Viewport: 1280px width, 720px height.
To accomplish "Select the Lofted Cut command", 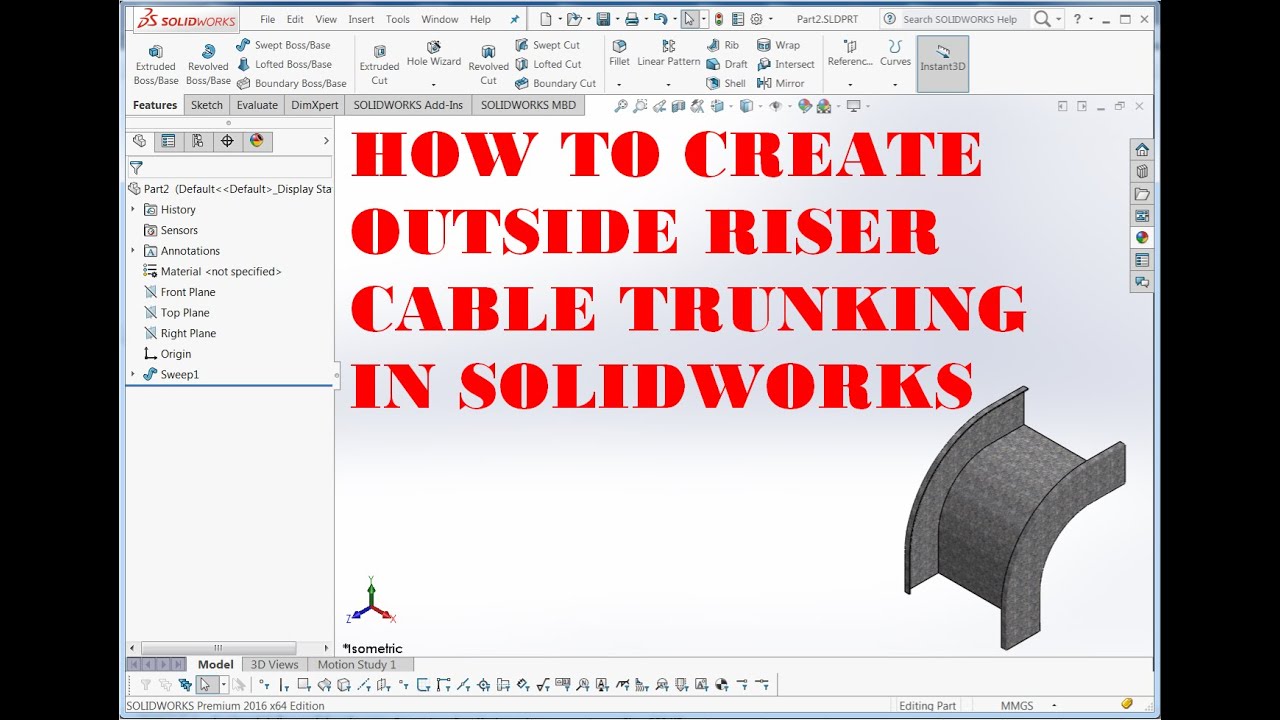I will pos(547,64).
